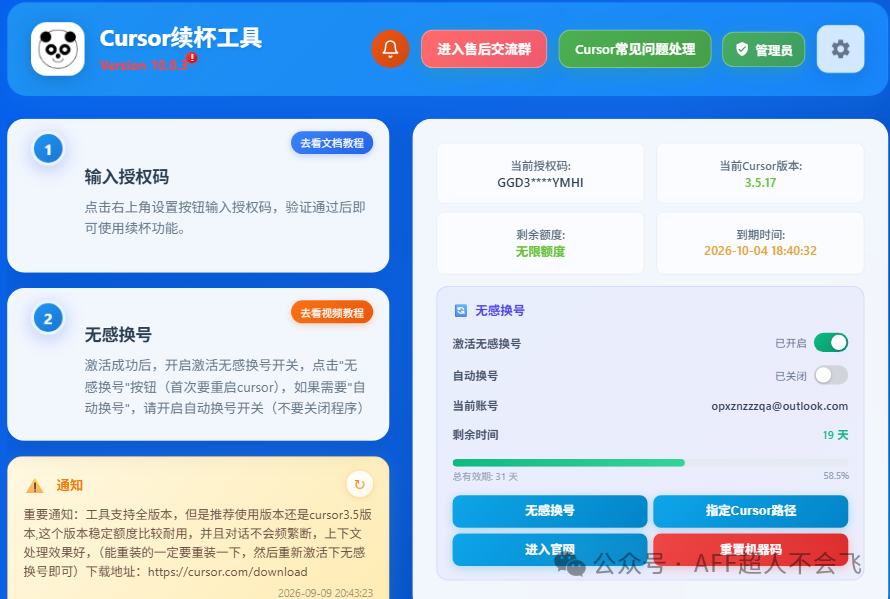The image size is (890, 599).
Task: Click the 已开启 status label
Action: coord(791,344)
